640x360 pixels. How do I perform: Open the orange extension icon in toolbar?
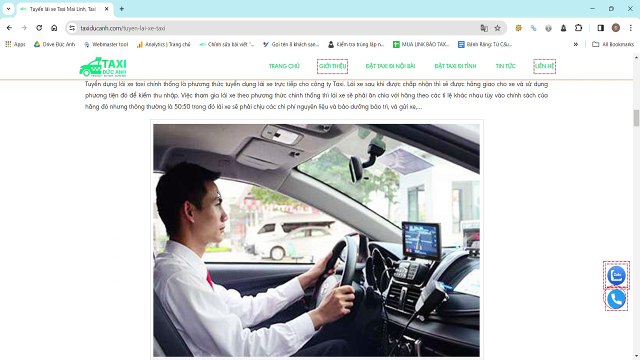(518, 28)
